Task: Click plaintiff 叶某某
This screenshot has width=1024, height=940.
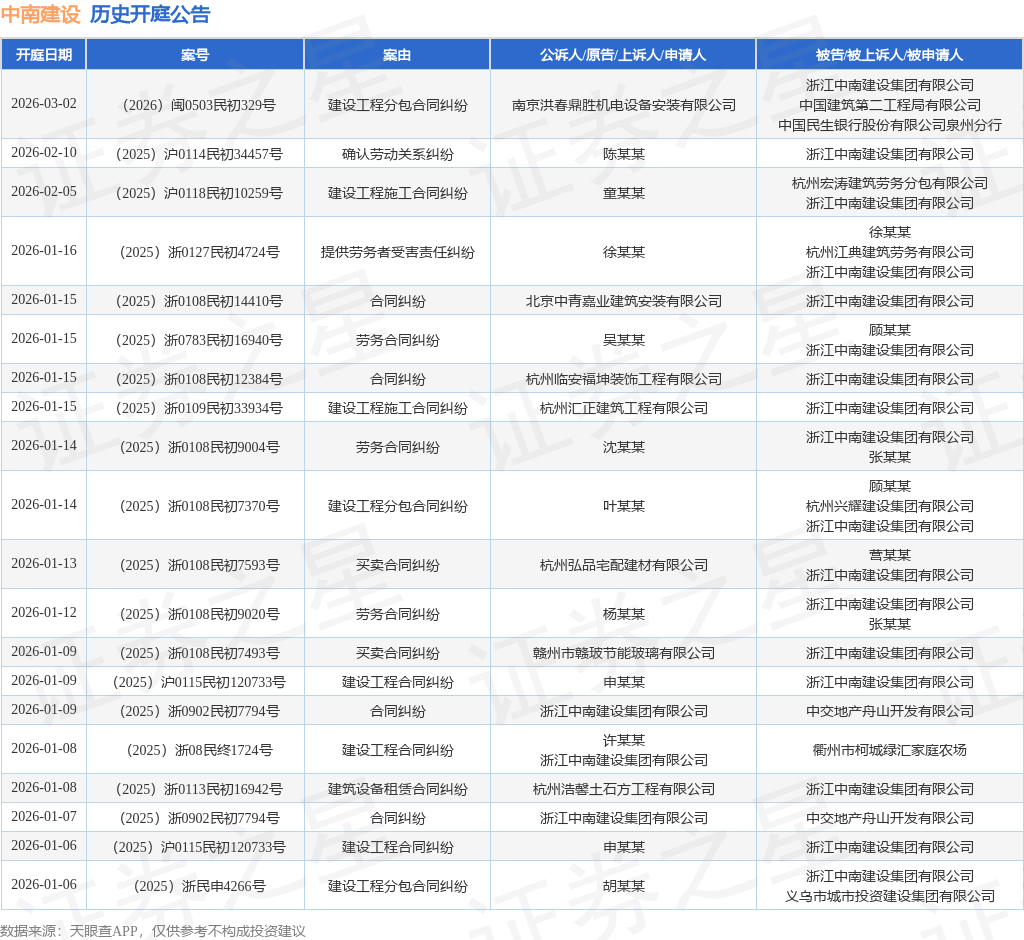Action: 624,506
